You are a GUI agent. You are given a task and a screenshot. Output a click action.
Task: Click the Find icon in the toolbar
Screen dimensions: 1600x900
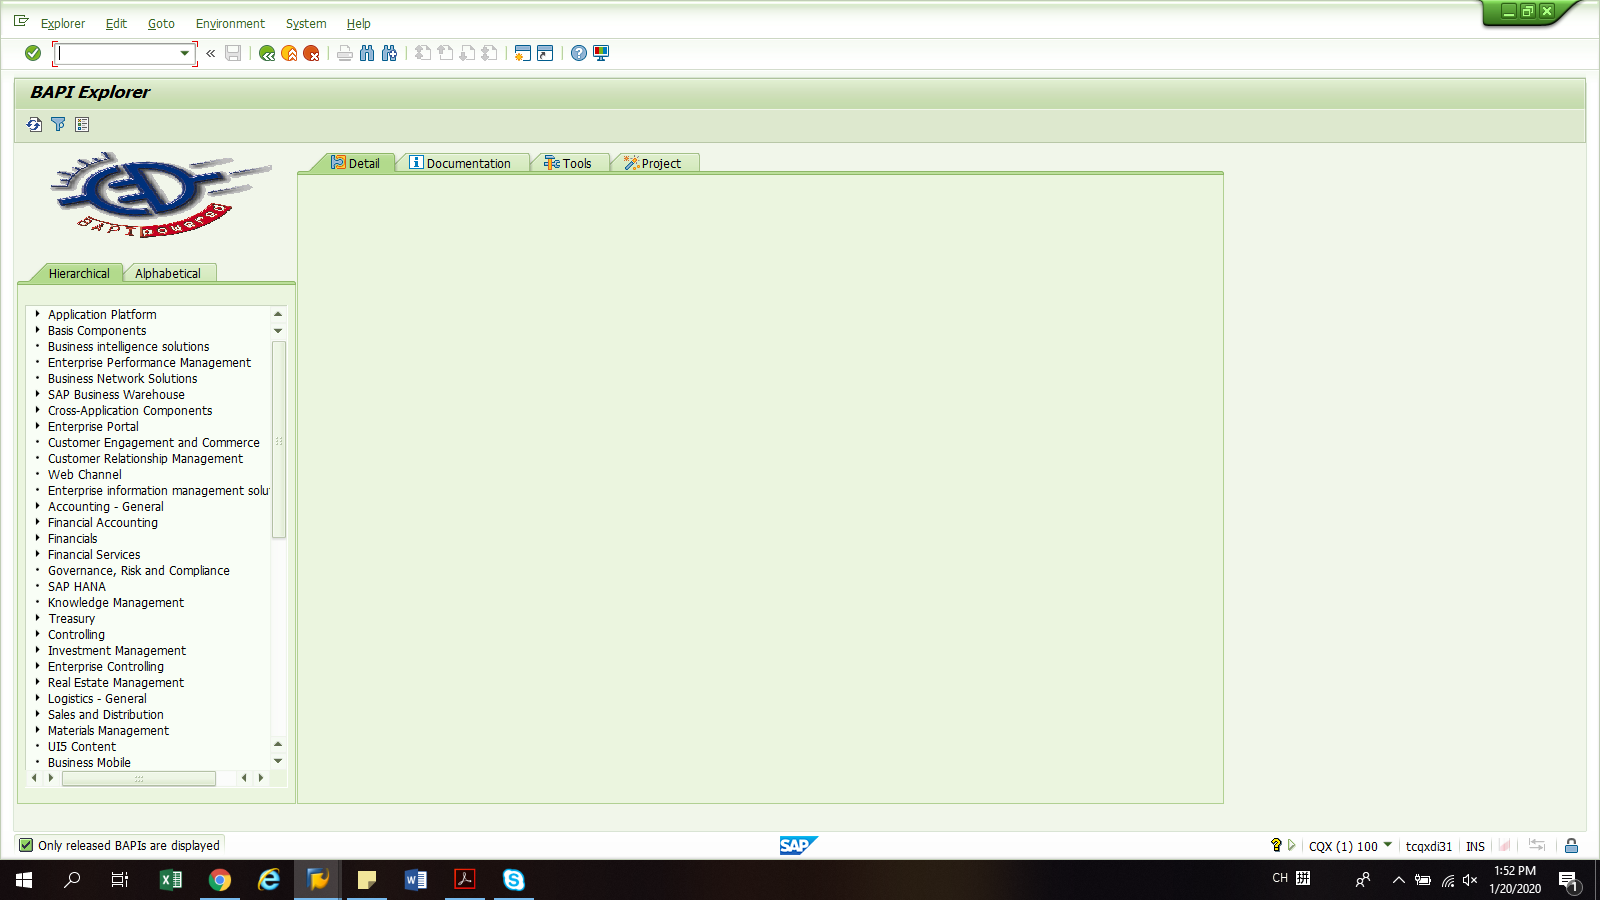click(x=368, y=53)
